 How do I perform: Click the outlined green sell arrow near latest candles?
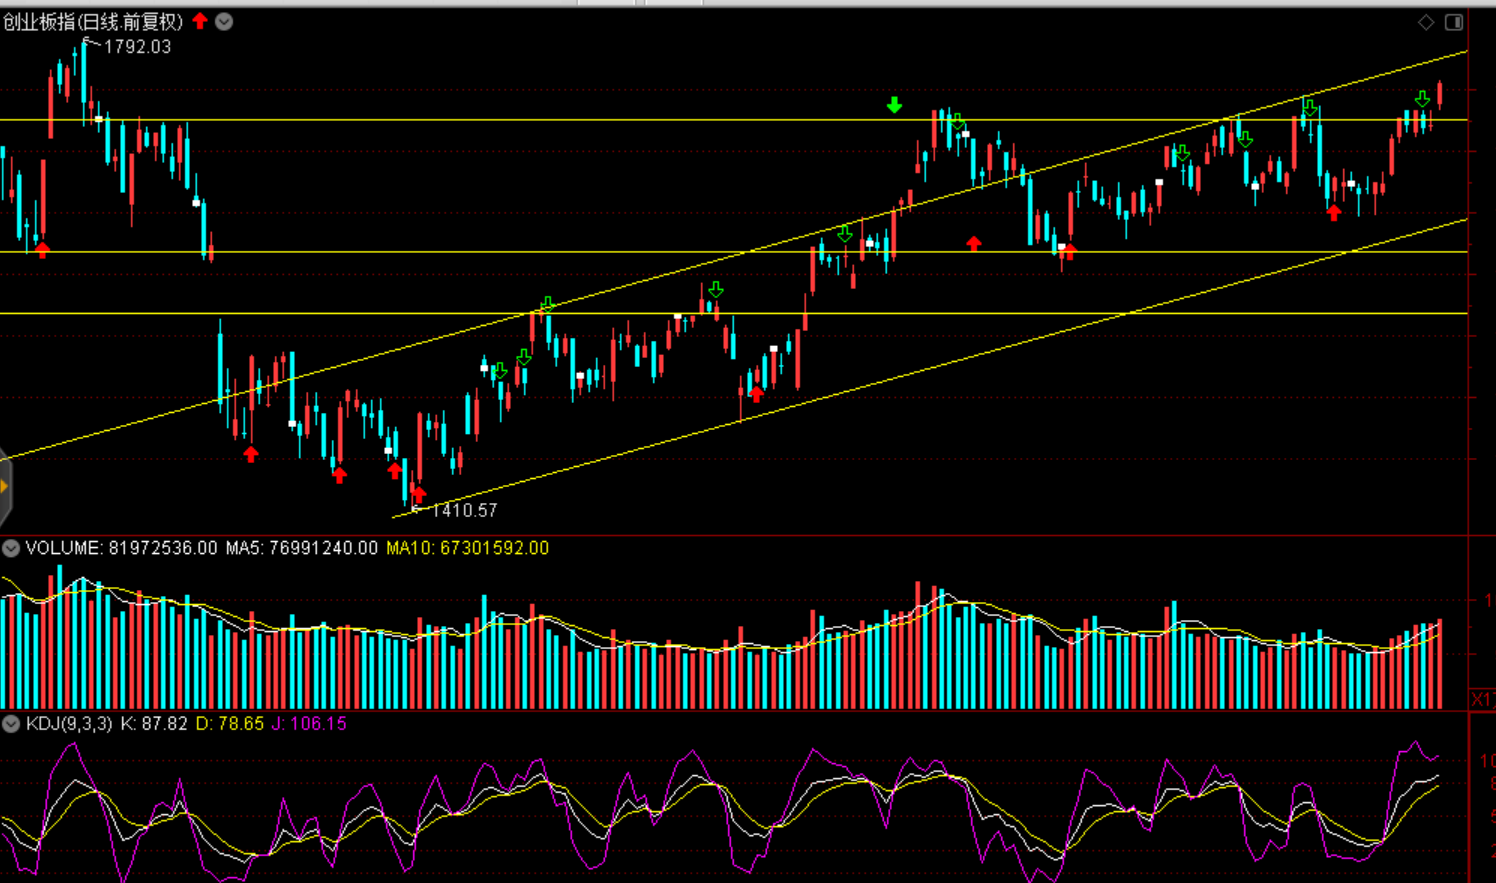[x=1422, y=99]
